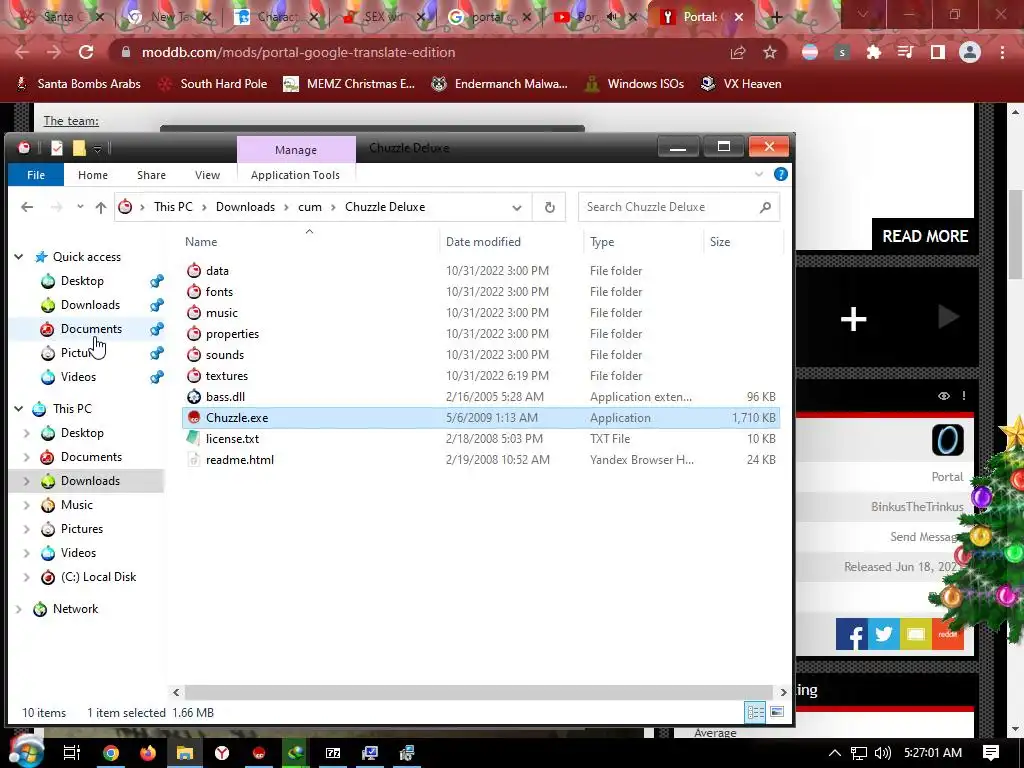Open the sounds folder
Viewport: 1024px width, 768px height.
pyautogui.click(x=225, y=354)
